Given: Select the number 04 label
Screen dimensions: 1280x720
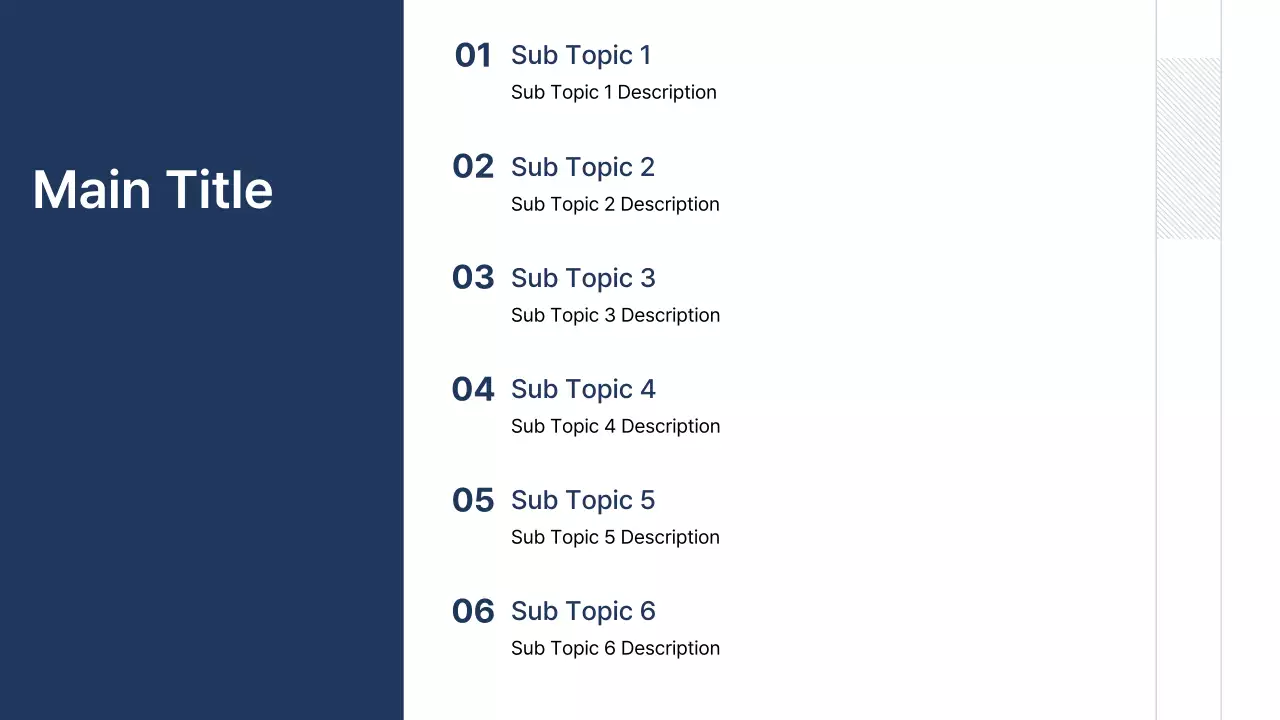Looking at the screenshot, I should coord(473,389).
